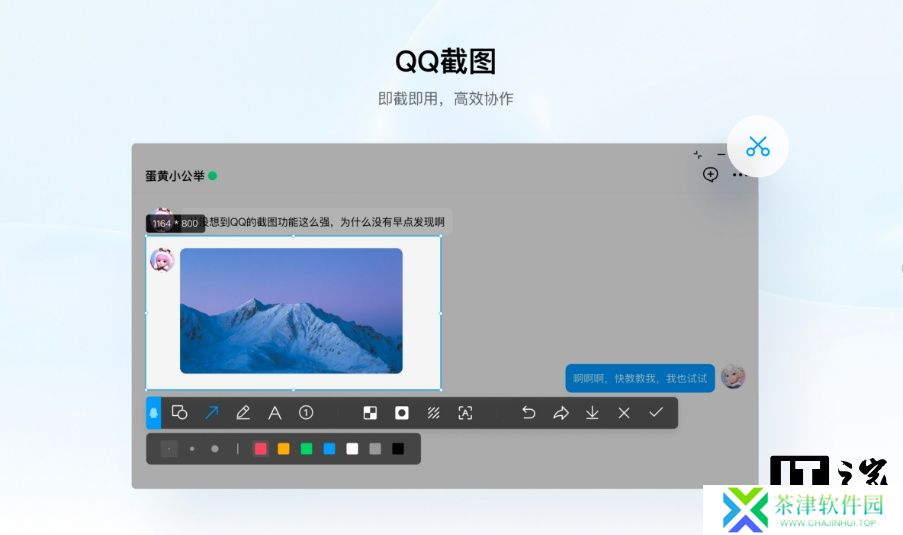Click the mountain photo in the chat
Viewport: 903px width, 535px height.
[x=291, y=311]
